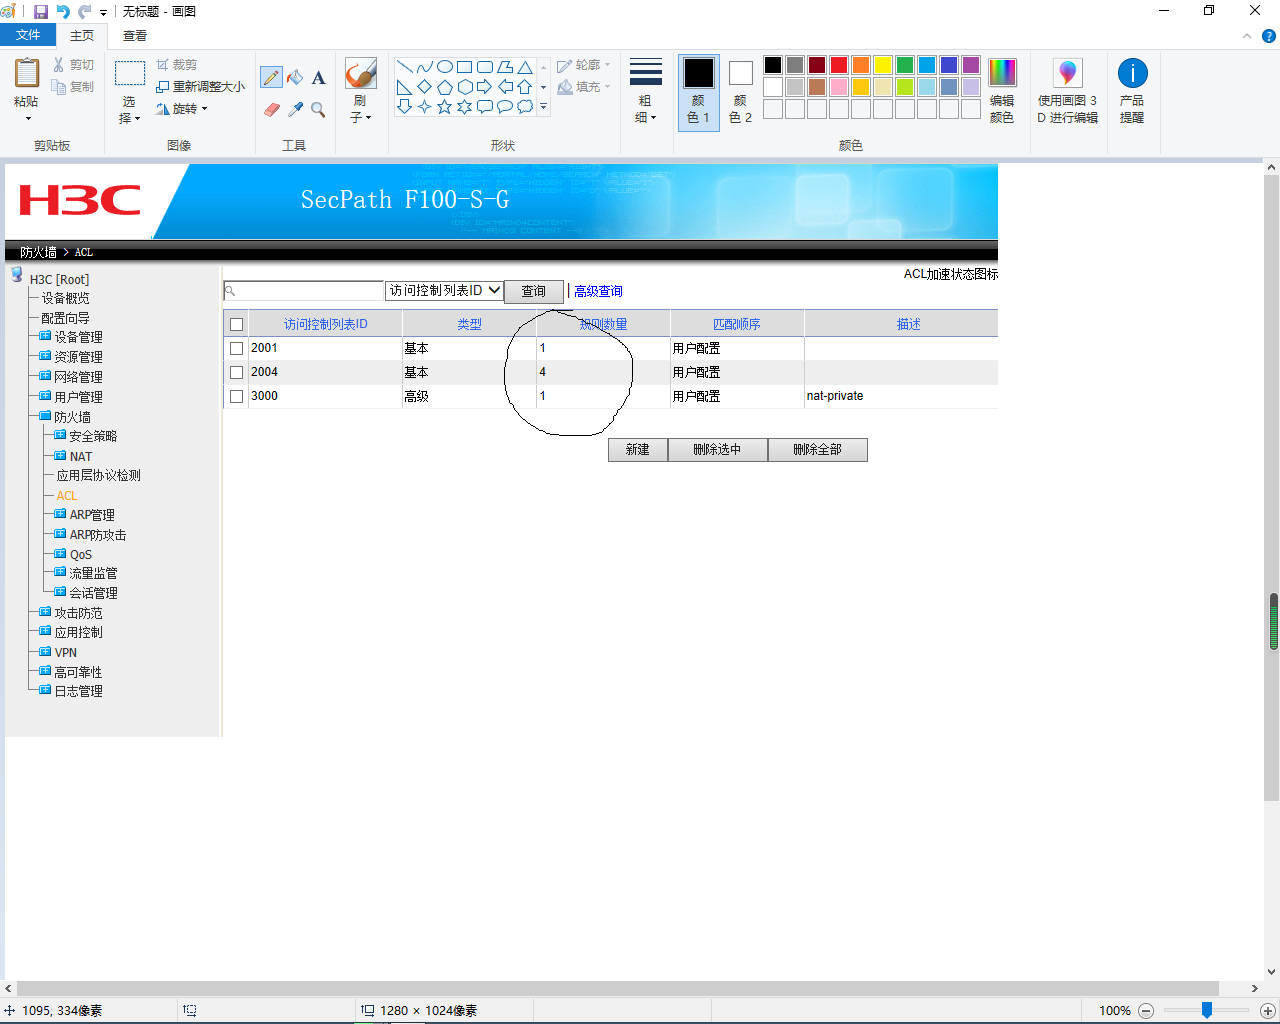
Task: Click 重新调整大小 (Resize) in the ribbon
Action: pos(200,87)
